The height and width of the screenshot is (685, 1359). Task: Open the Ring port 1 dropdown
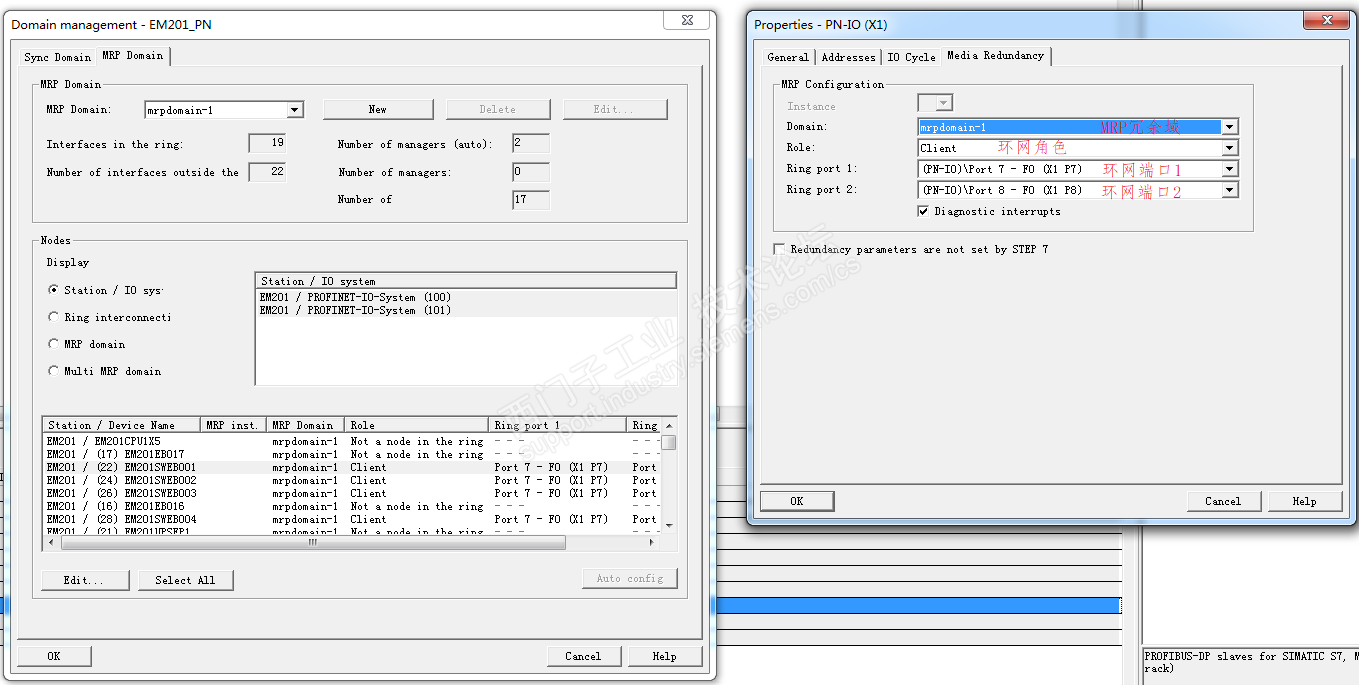(1230, 169)
